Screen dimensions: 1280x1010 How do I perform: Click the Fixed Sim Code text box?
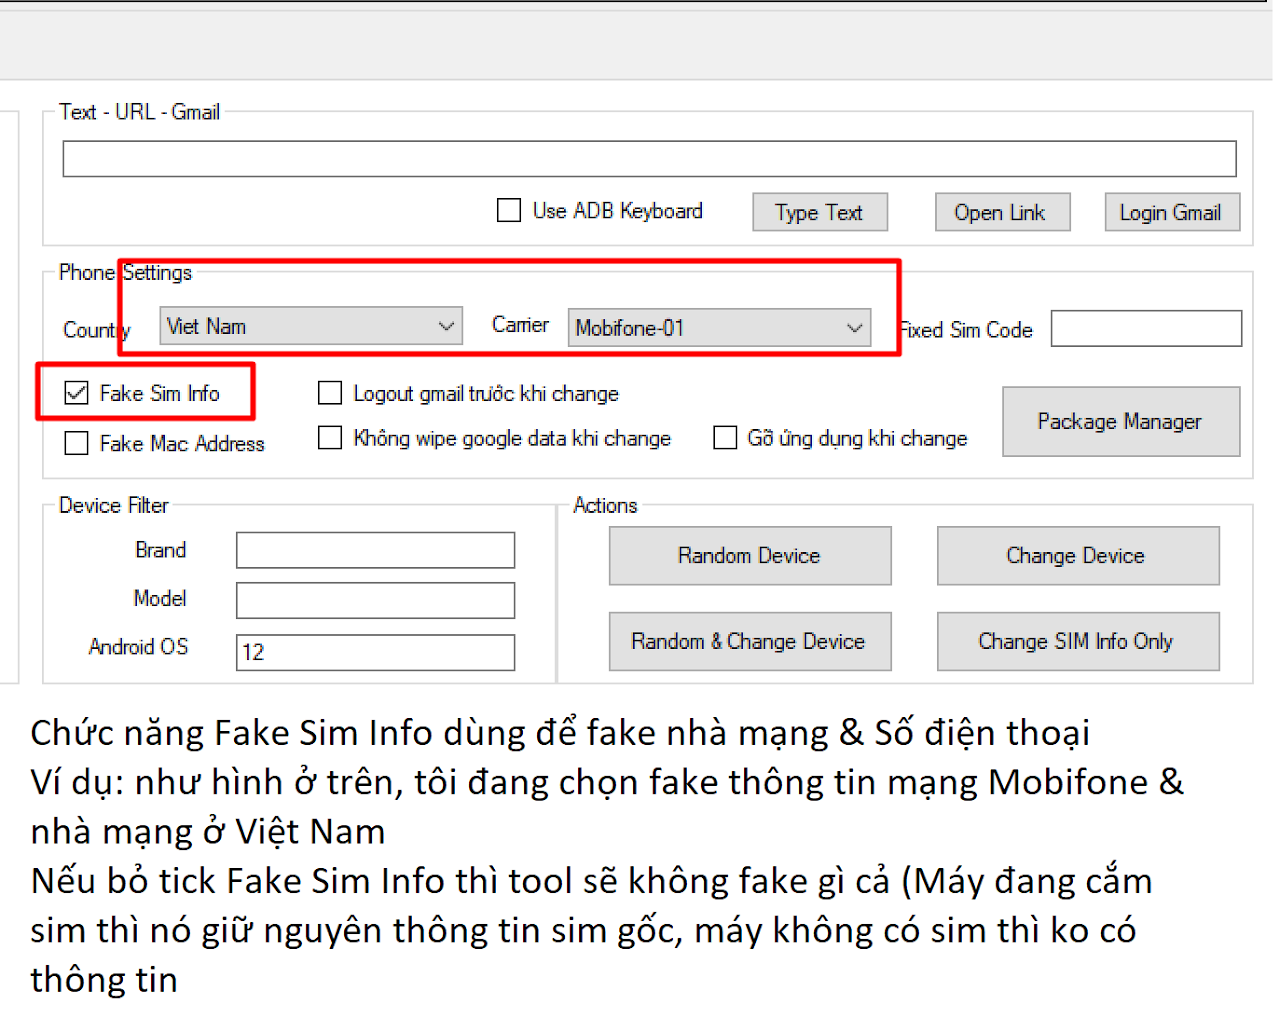pos(1146,329)
